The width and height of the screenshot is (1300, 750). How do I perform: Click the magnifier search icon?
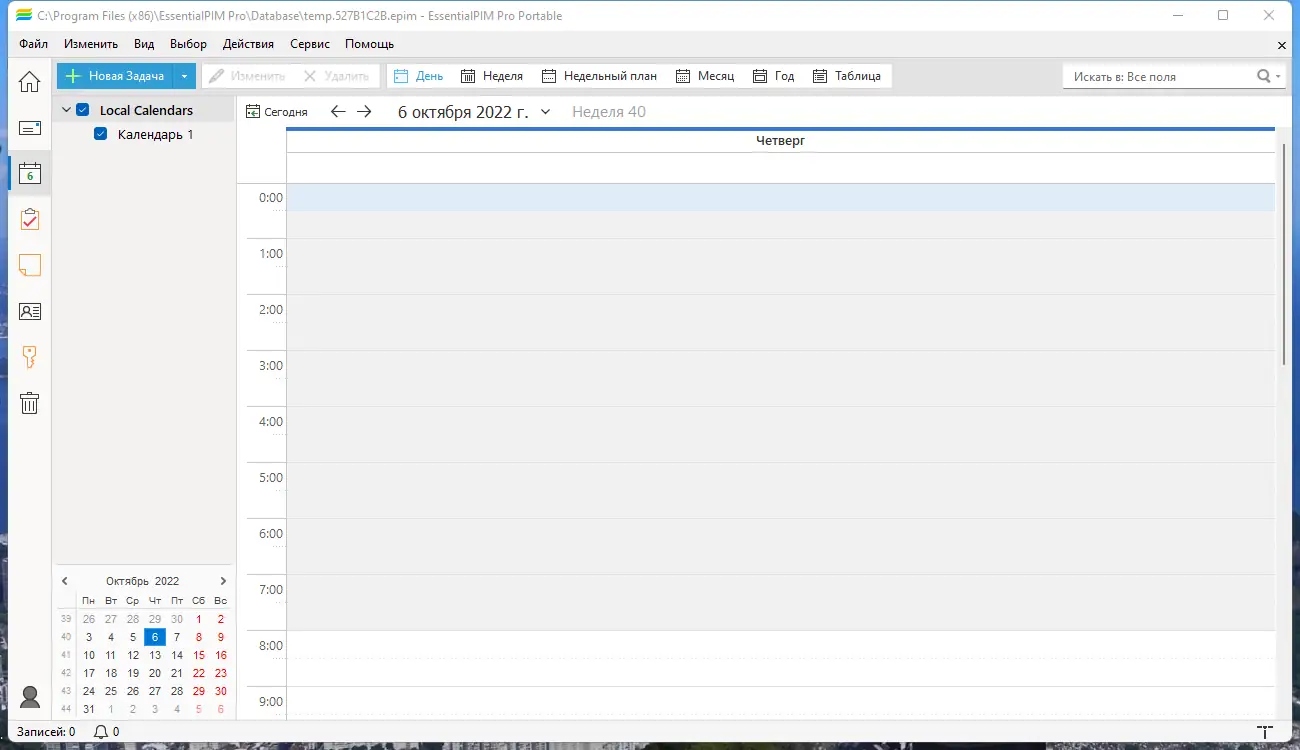click(x=1264, y=76)
